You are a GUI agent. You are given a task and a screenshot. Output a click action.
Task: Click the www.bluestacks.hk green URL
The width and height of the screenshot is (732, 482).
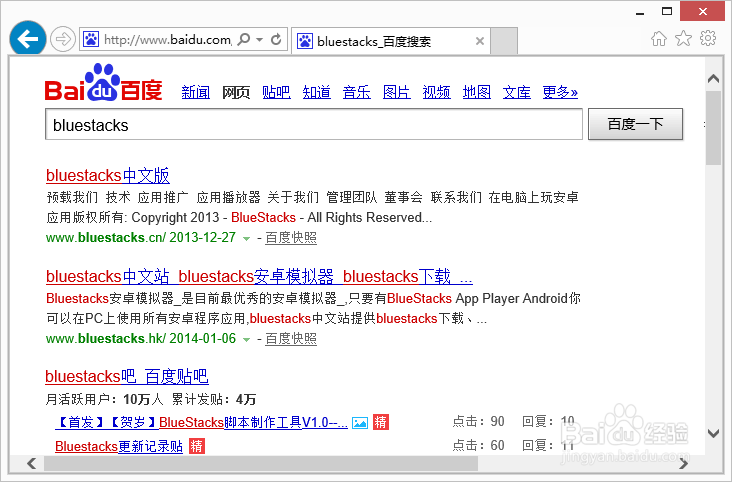tap(106, 339)
